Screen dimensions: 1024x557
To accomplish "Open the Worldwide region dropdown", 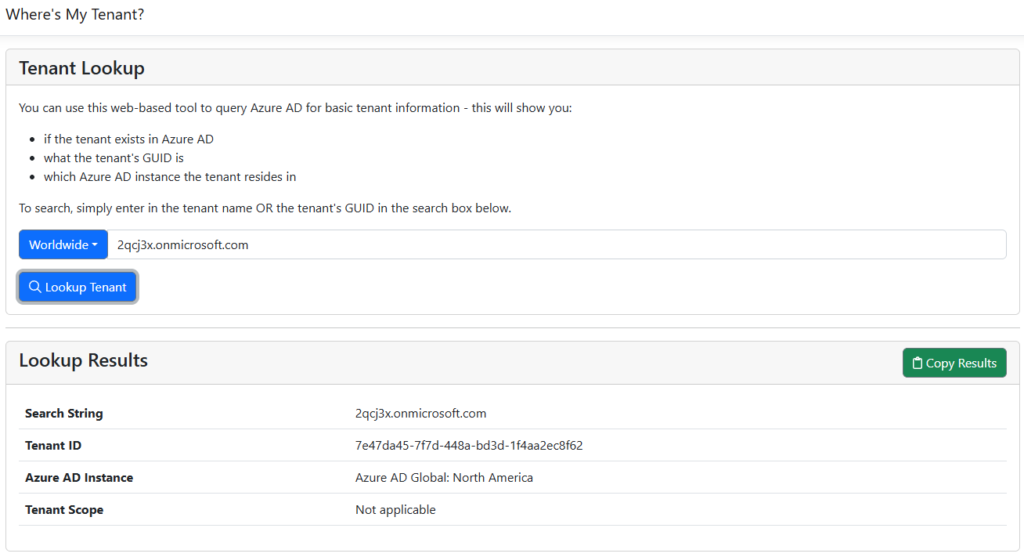I will 63,245.
